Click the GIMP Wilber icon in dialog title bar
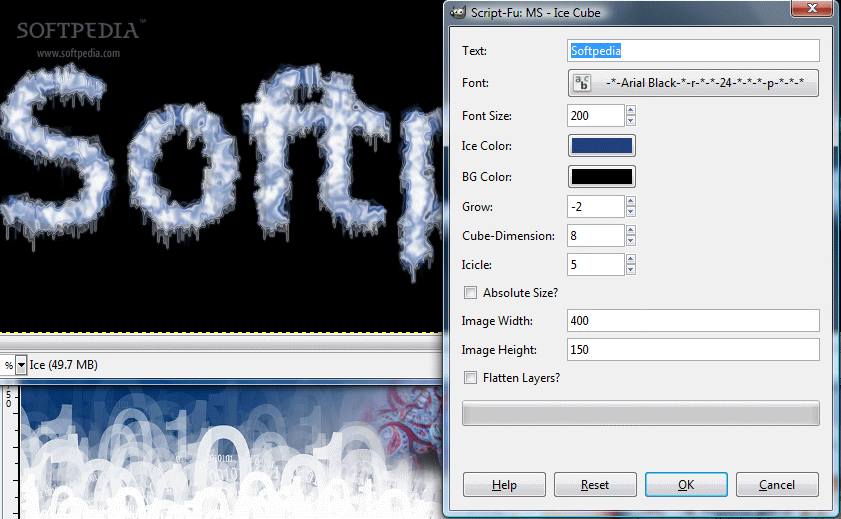 click(458, 12)
